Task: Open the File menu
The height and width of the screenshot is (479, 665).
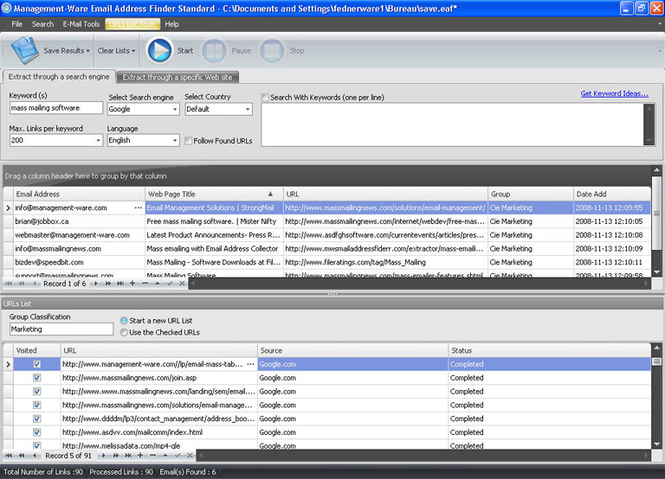Action: point(17,24)
